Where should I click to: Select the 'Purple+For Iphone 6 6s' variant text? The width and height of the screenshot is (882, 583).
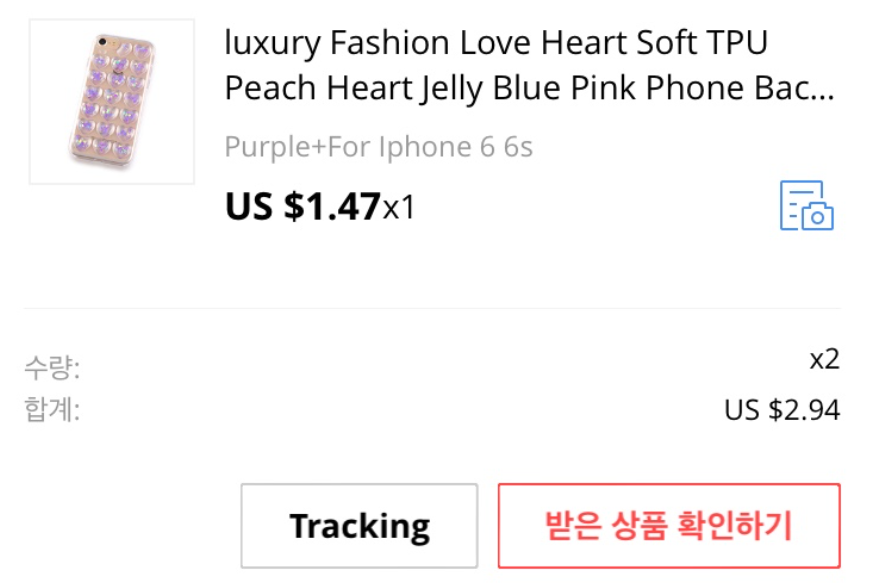point(378,147)
